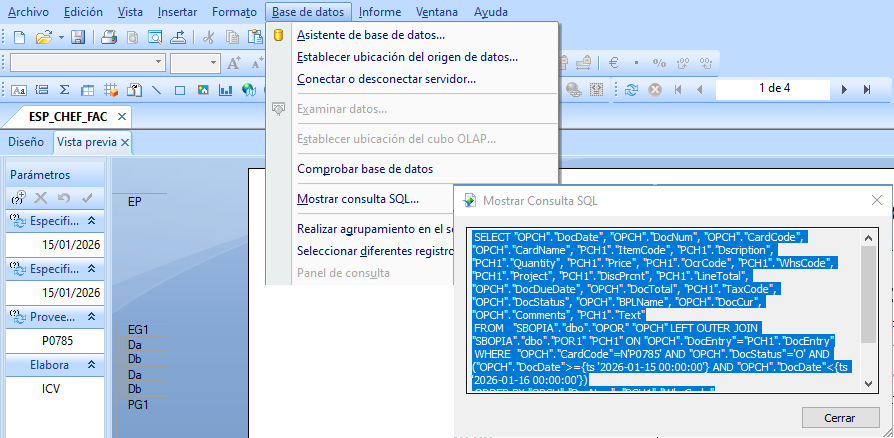Click the Save icon in the toolbar
This screenshot has height=438, width=894.
click(77, 37)
